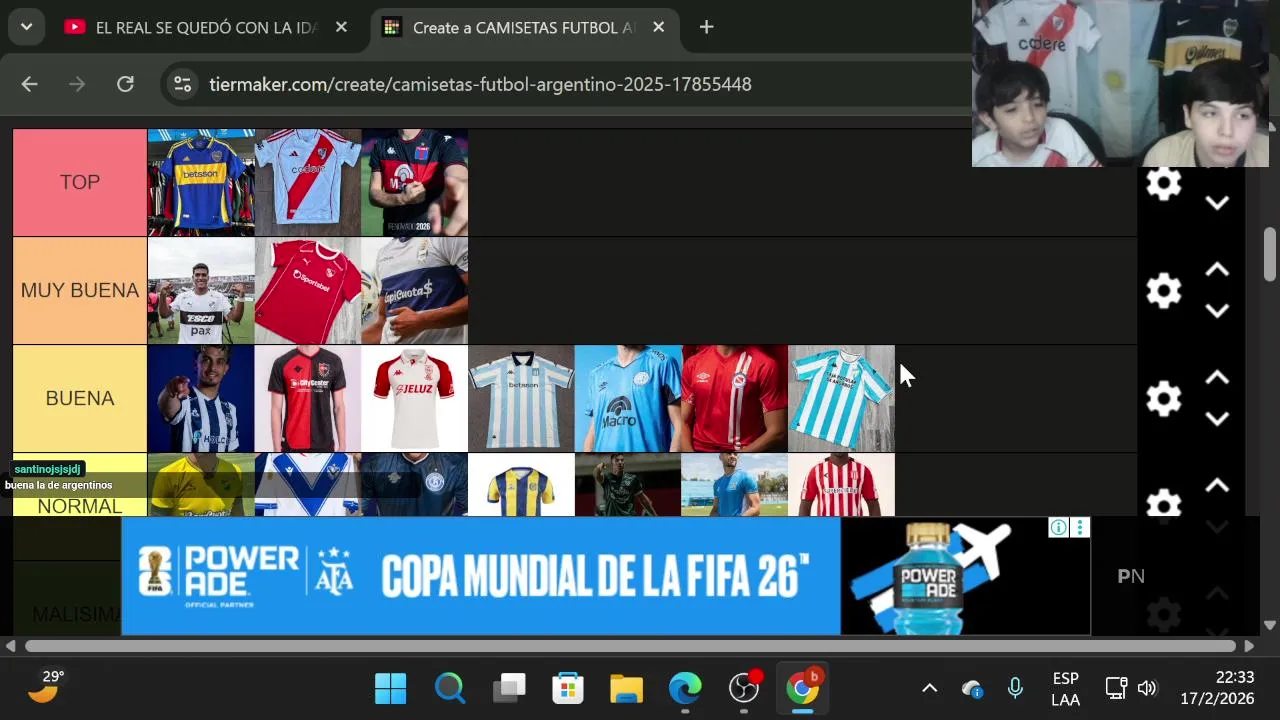Image resolution: width=1280 pixels, height=720 pixels.
Task: Select the navy-white striped jersey in MUY BUENA
Action: point(415,290)
